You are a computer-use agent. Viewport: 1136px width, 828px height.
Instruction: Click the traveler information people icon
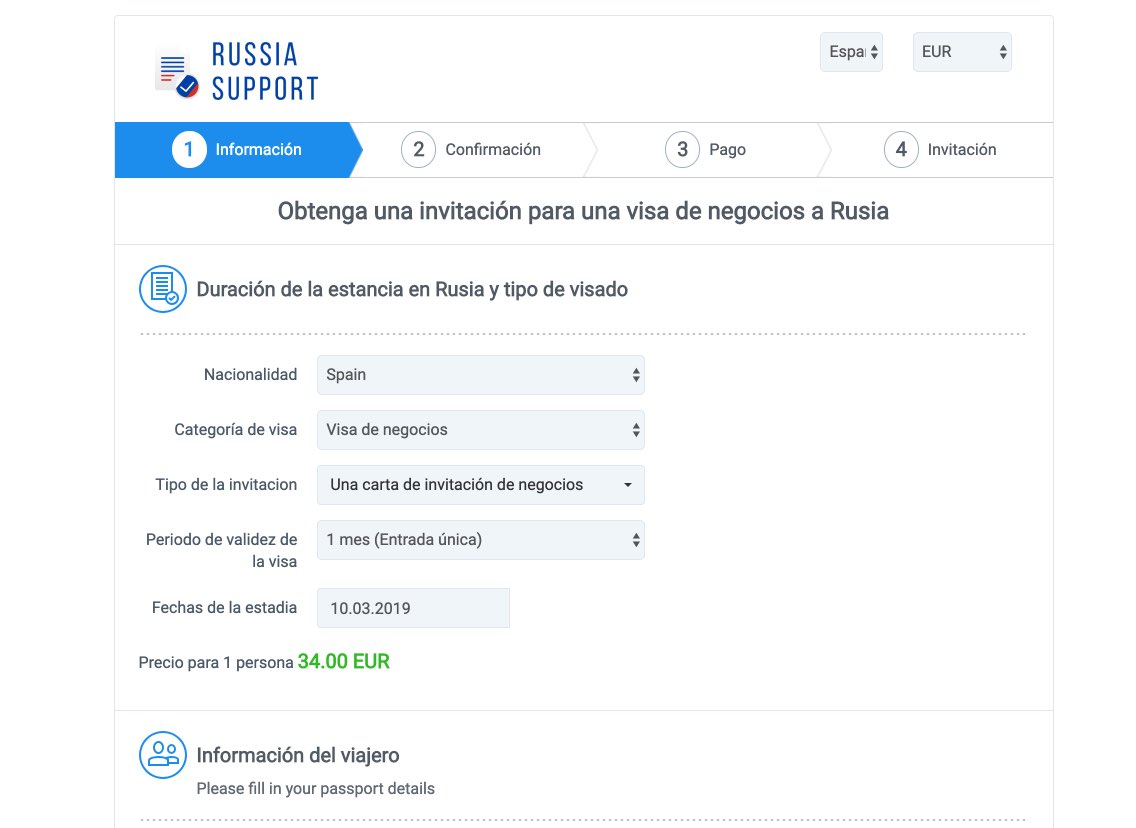click(162, 755)
